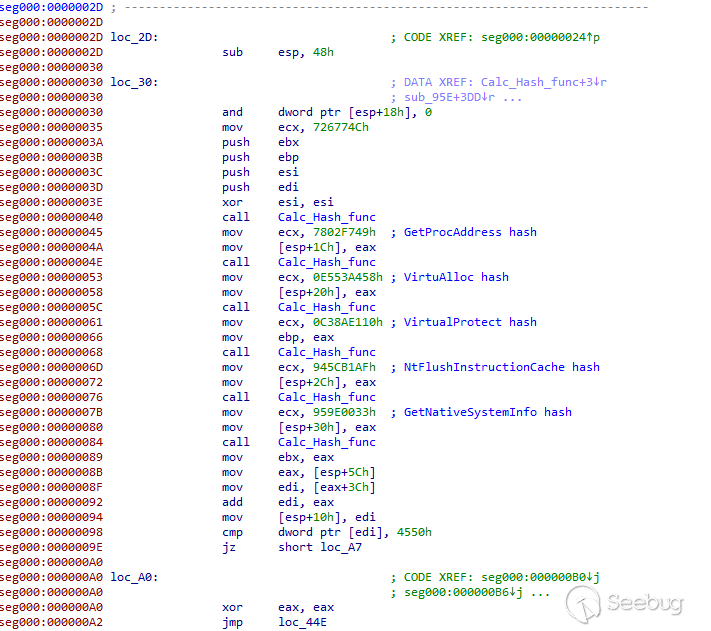This screenshot has width=711, height=631.
Task: Select 'ebp, eax' operands at 00000066
Action: click(306, 337)
